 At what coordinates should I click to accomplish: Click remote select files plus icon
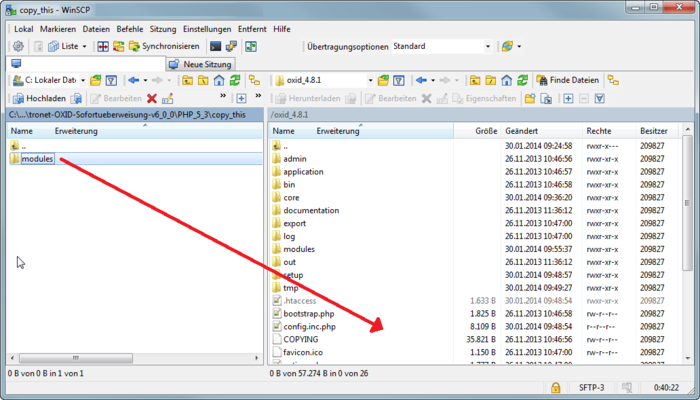(x=568, y=99)
